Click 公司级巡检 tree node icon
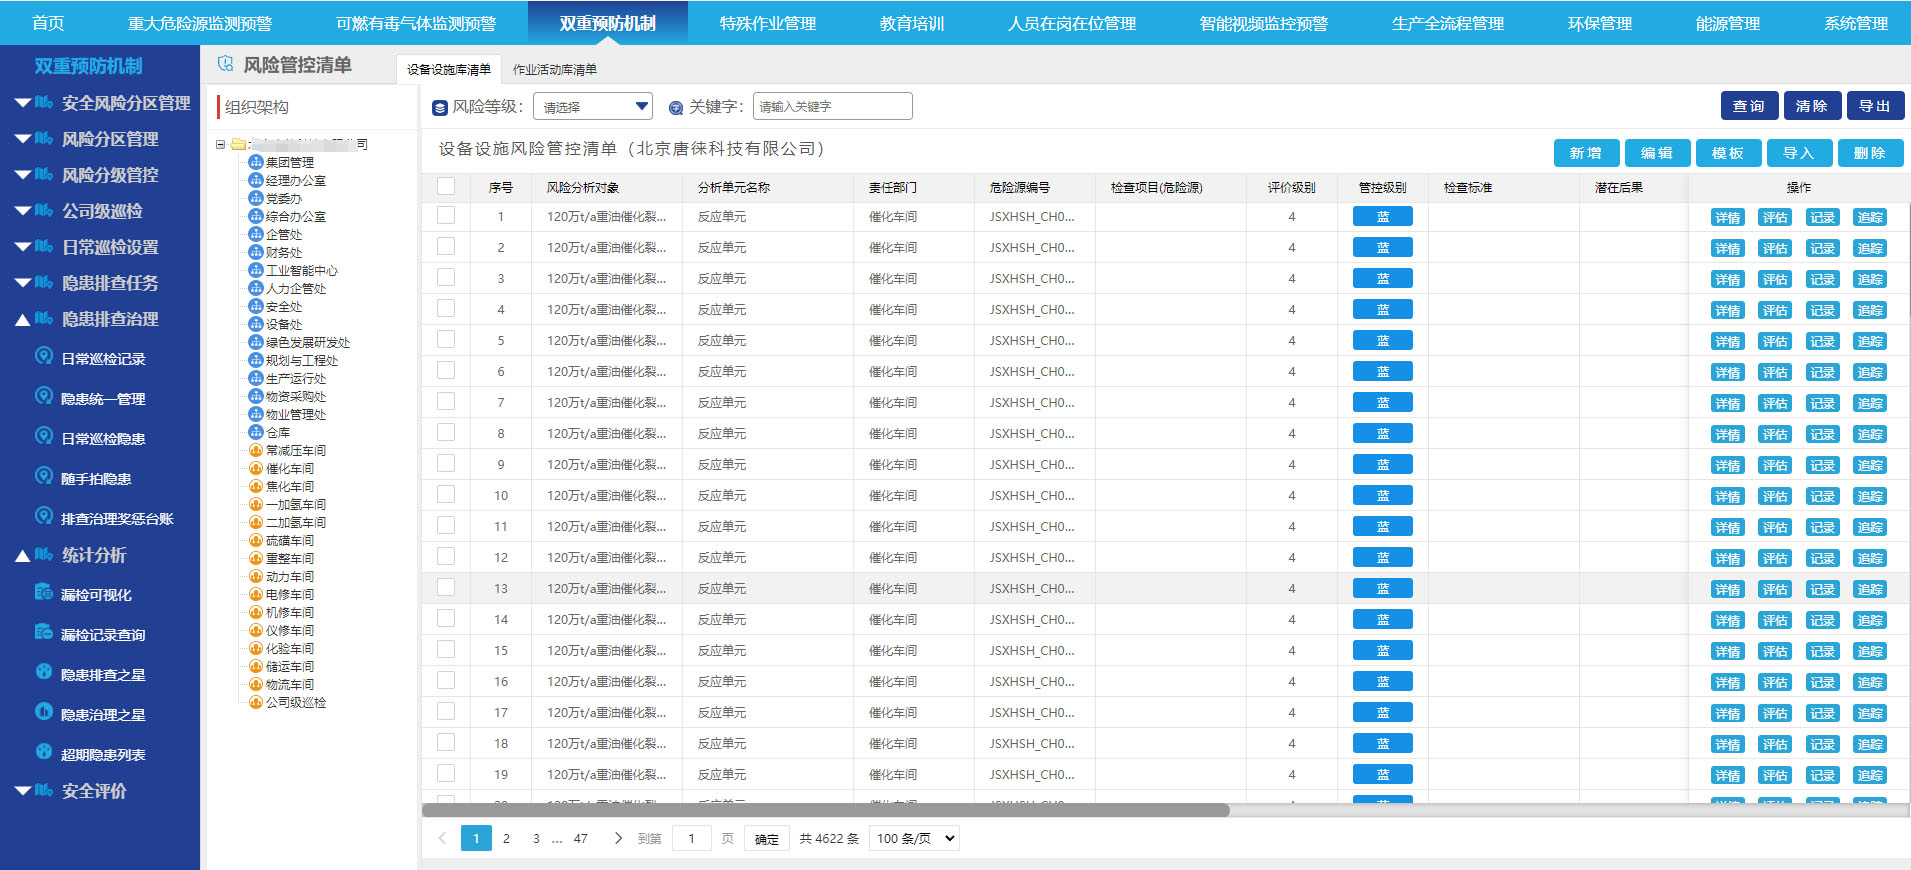Screen dimensions: 1911x870 pyautogui.click(x=256, y=702)
